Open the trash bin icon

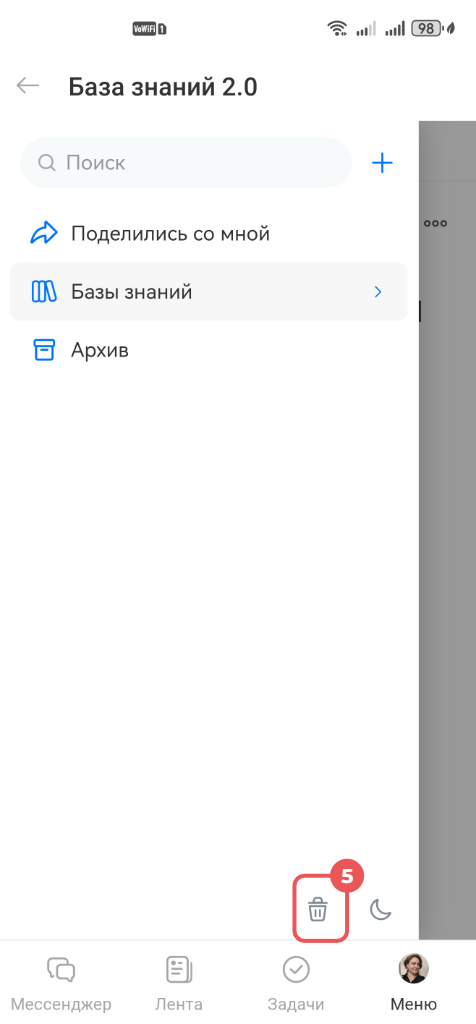pos(318,909)
